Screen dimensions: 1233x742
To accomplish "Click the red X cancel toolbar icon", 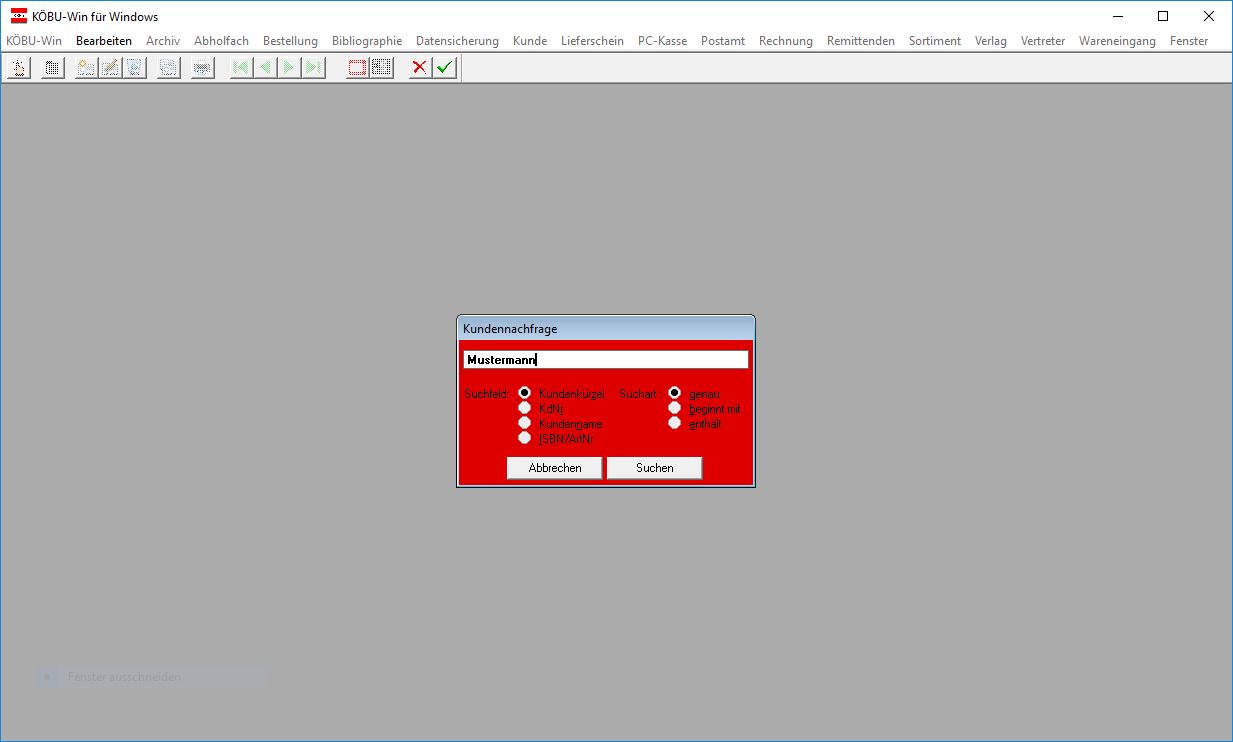I will 420,68.
